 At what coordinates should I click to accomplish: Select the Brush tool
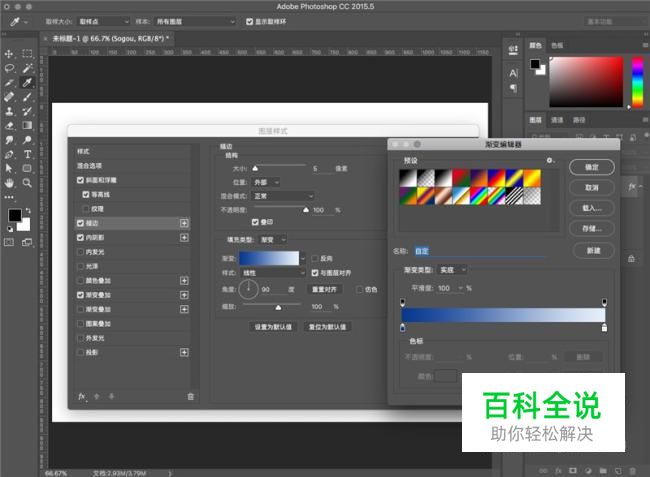point(27,97)
